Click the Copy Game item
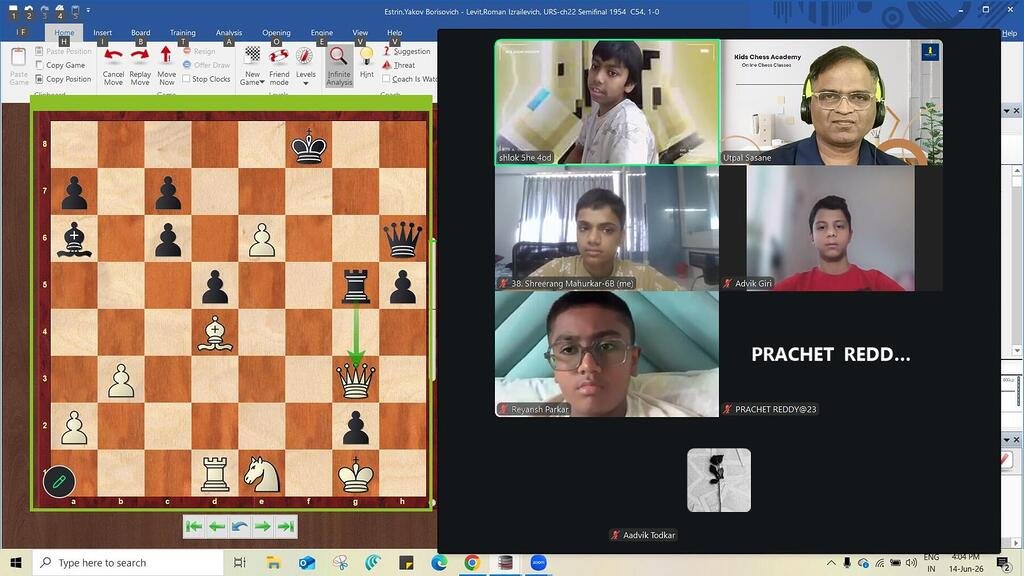 point(60,65)
